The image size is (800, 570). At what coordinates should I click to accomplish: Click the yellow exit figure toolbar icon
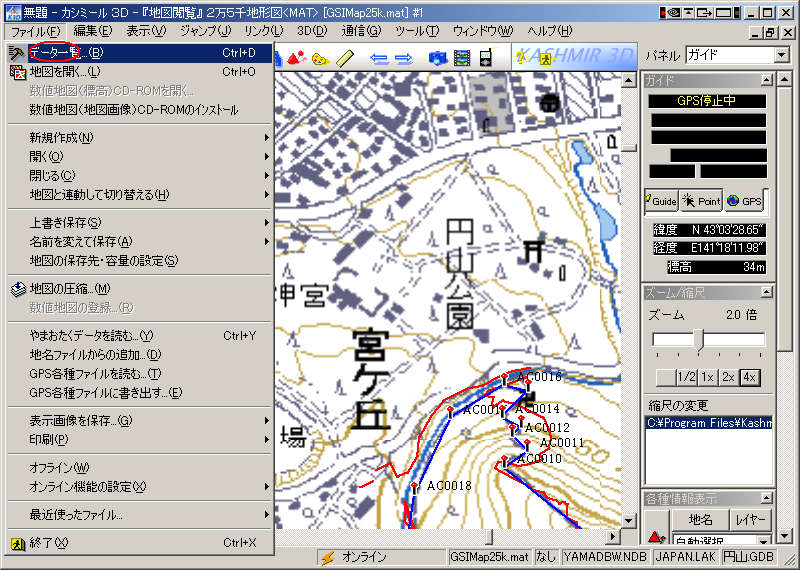tap(546, 59)
